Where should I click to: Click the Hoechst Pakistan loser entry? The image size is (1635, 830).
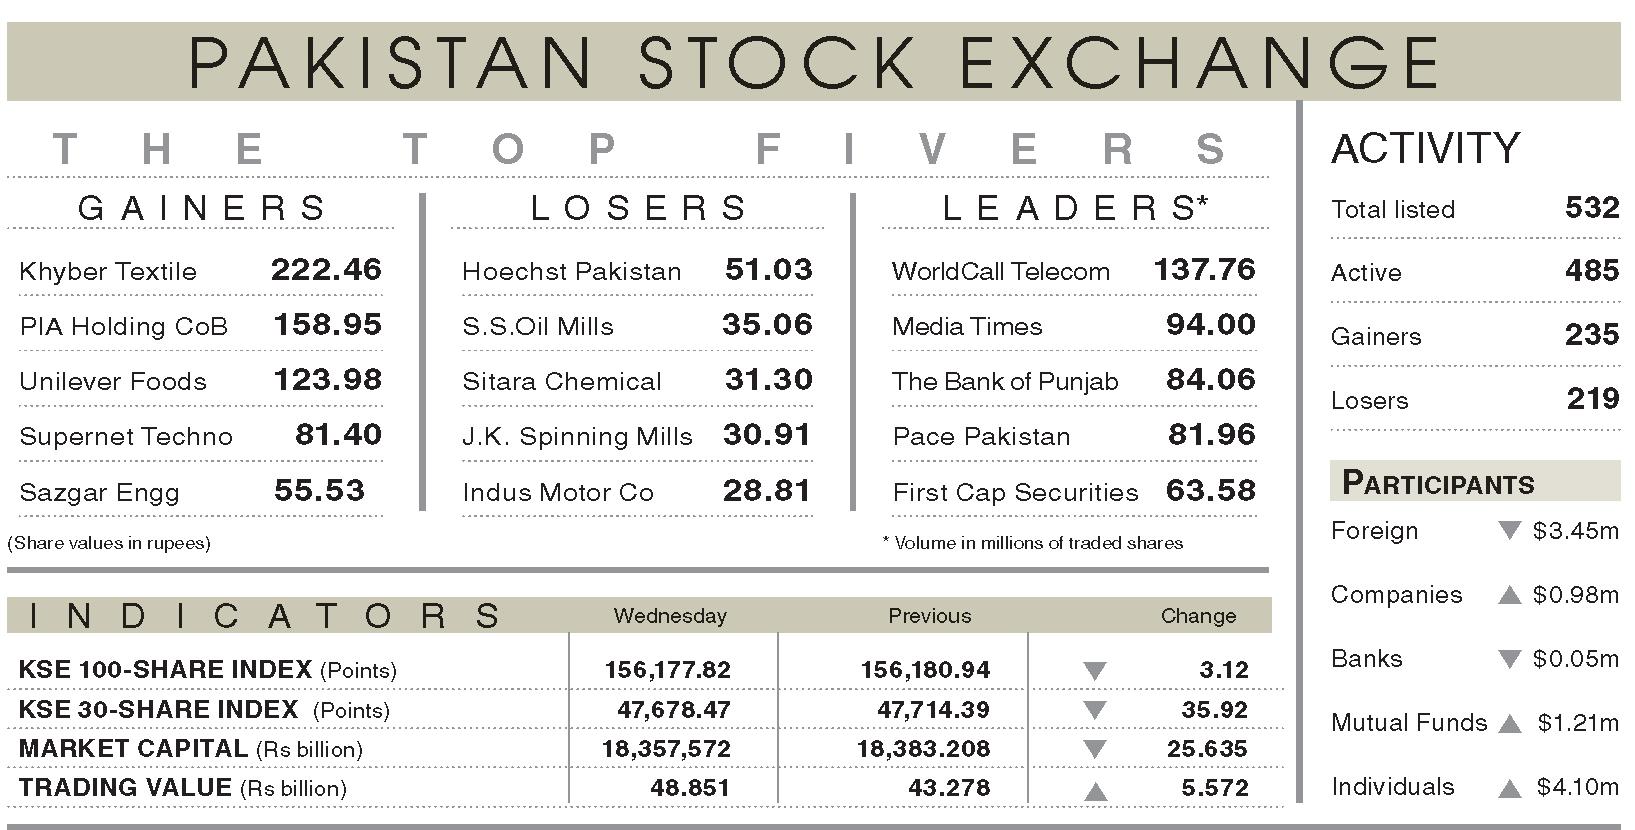pyautogui.click(x=637, y=270)
